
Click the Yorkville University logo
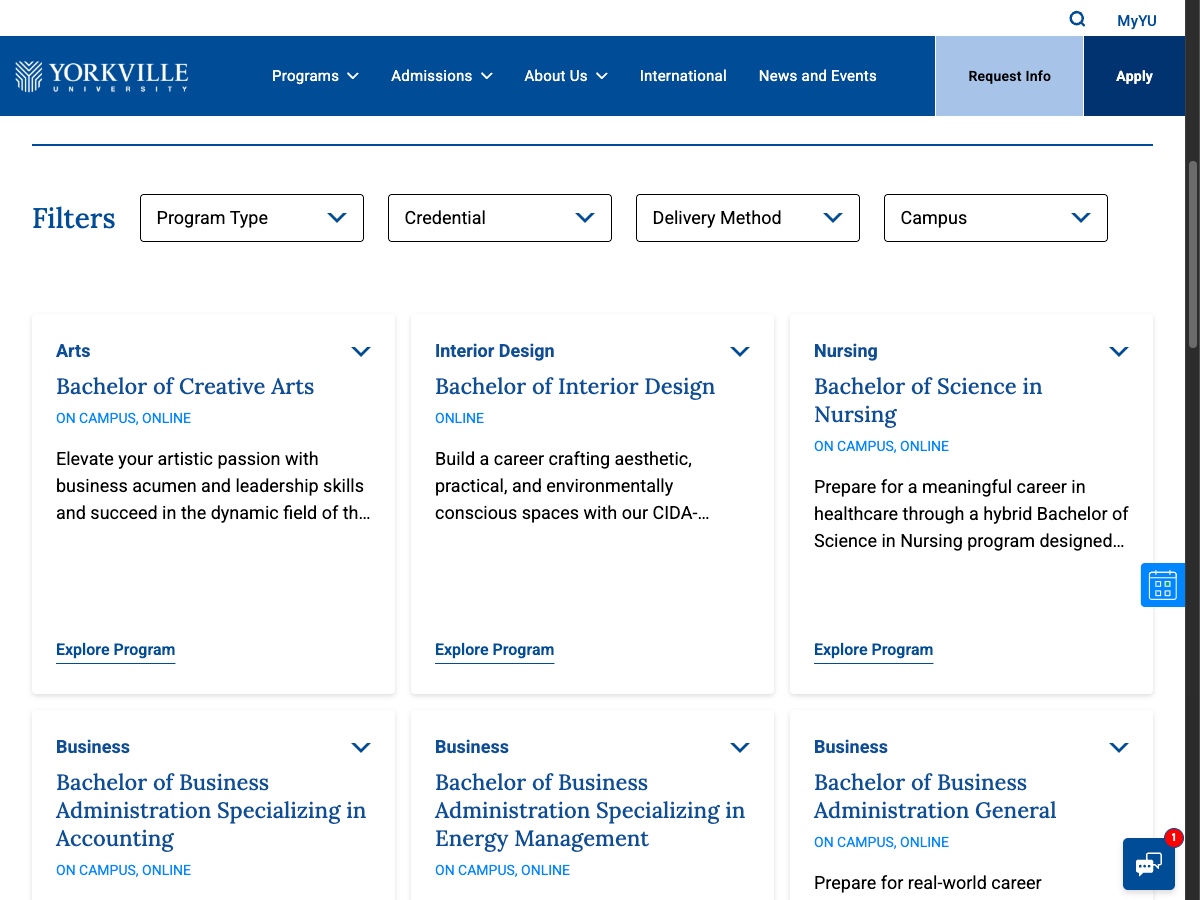coord(101,76)
